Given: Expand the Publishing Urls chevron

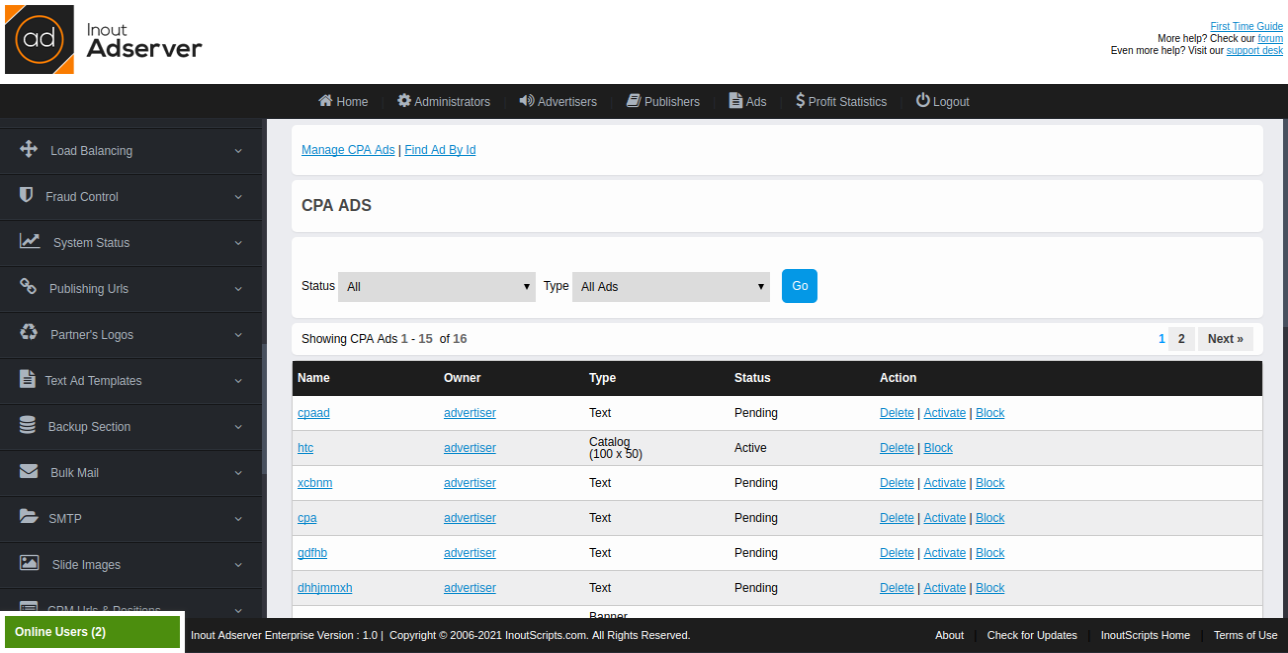Looking at the screenshot, I should (238, 289).
